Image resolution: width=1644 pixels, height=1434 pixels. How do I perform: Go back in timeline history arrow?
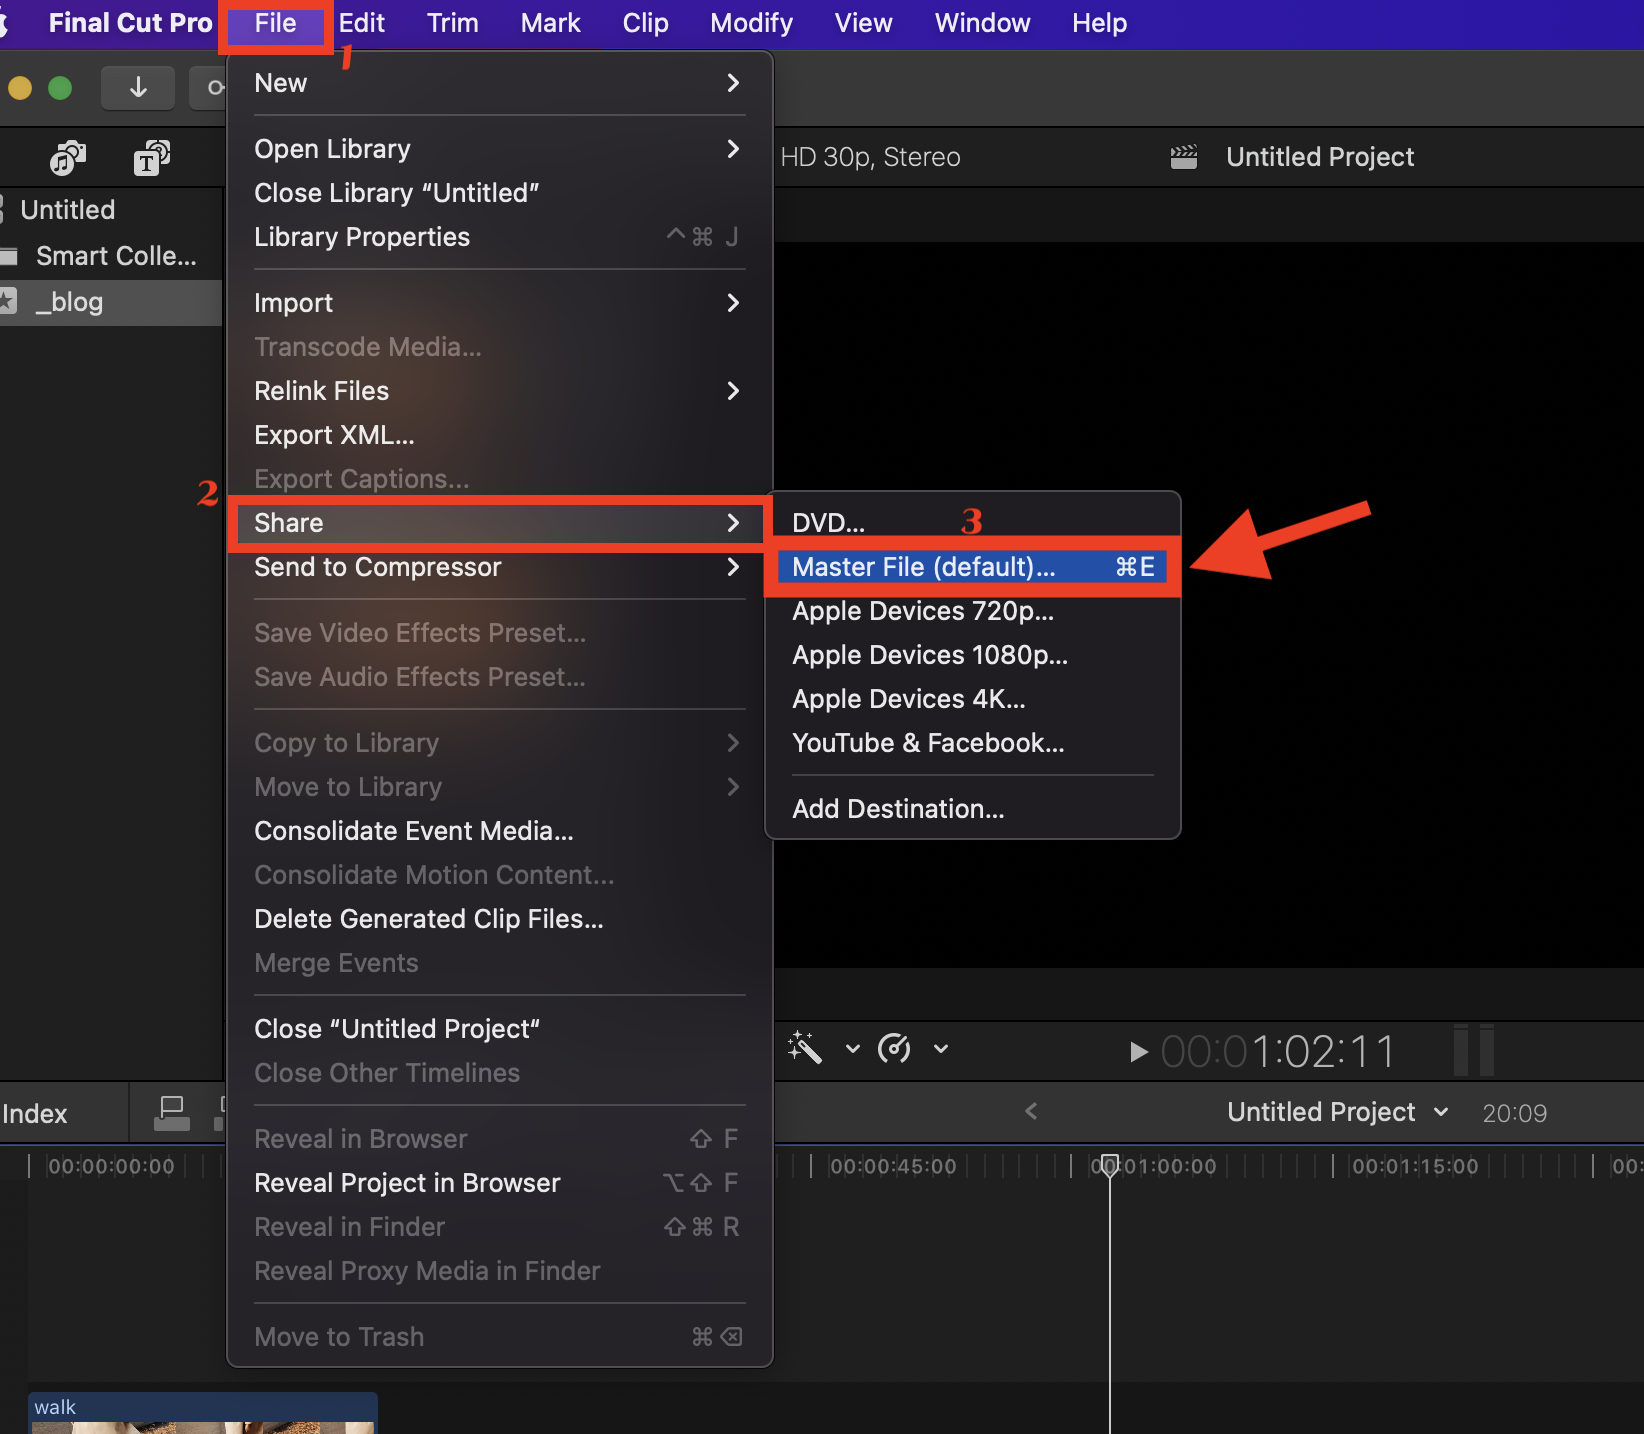click(1031, 1112)
